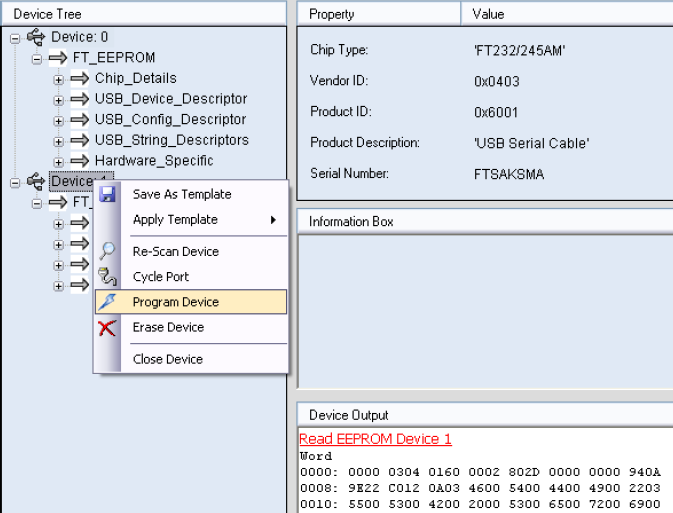Click the cable icon for Cycle Port
This screenshot has width=673, height=513.
pyautogui.click(x=107, y=276)
